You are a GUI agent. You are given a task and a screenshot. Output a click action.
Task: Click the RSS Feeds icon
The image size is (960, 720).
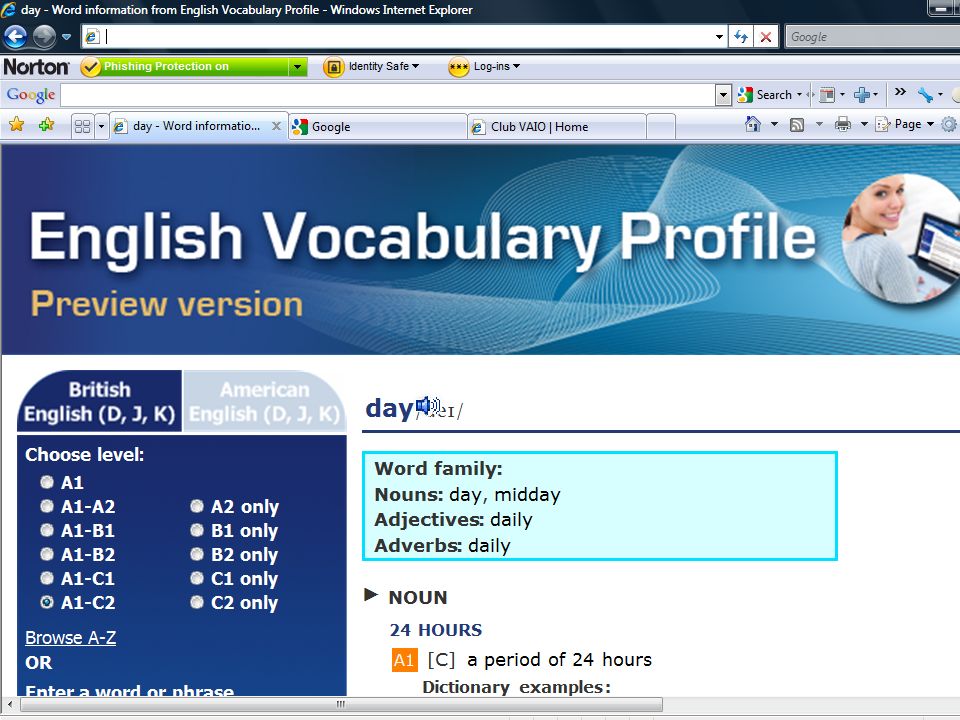click(797, 125)
